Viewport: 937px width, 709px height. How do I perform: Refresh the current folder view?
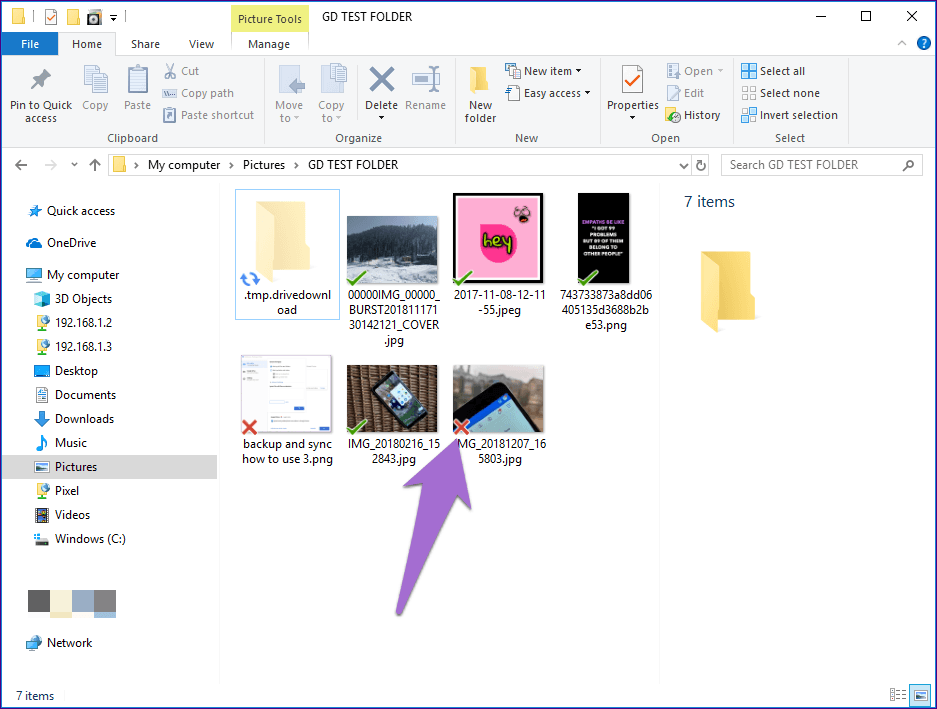(701, 165)
